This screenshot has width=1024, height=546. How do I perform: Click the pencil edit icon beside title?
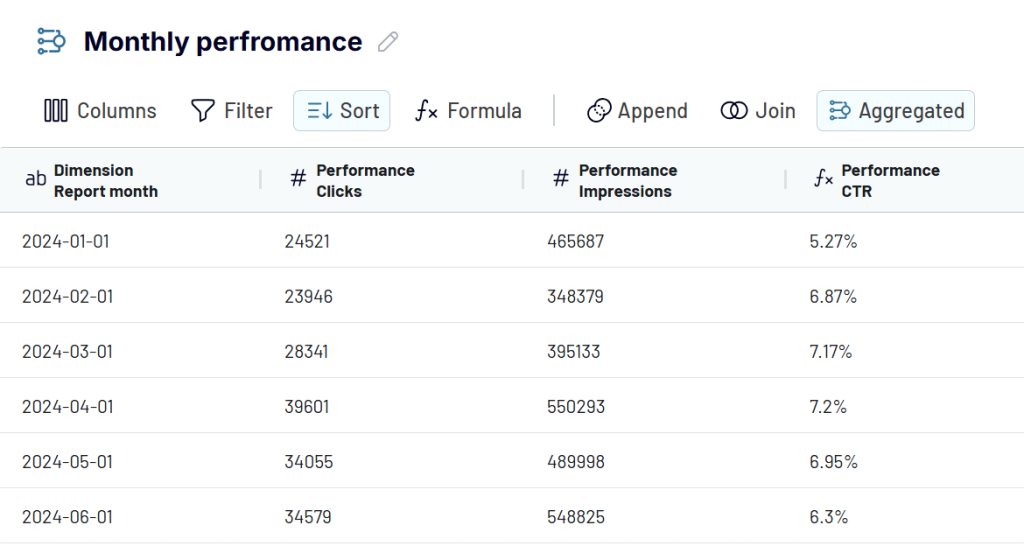(x=388, y=42)
